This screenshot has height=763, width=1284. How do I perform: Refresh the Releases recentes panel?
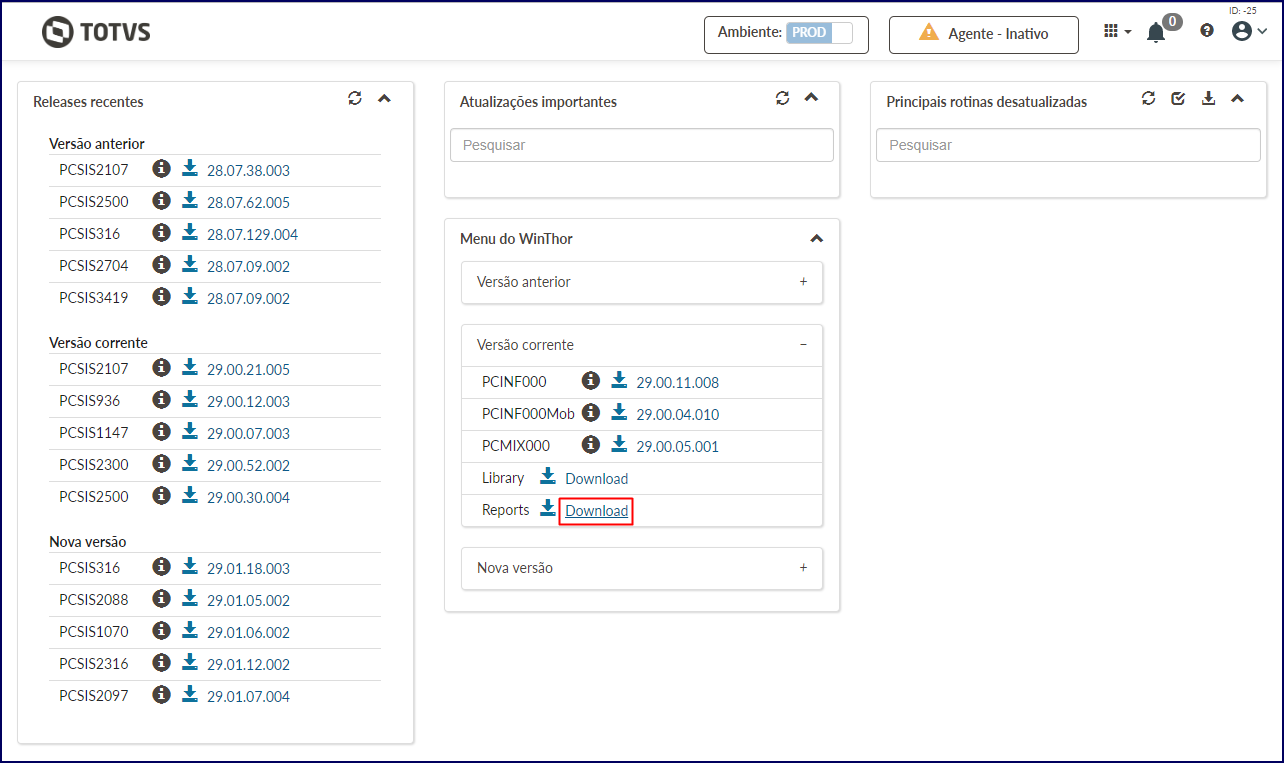tap(355, 98)
